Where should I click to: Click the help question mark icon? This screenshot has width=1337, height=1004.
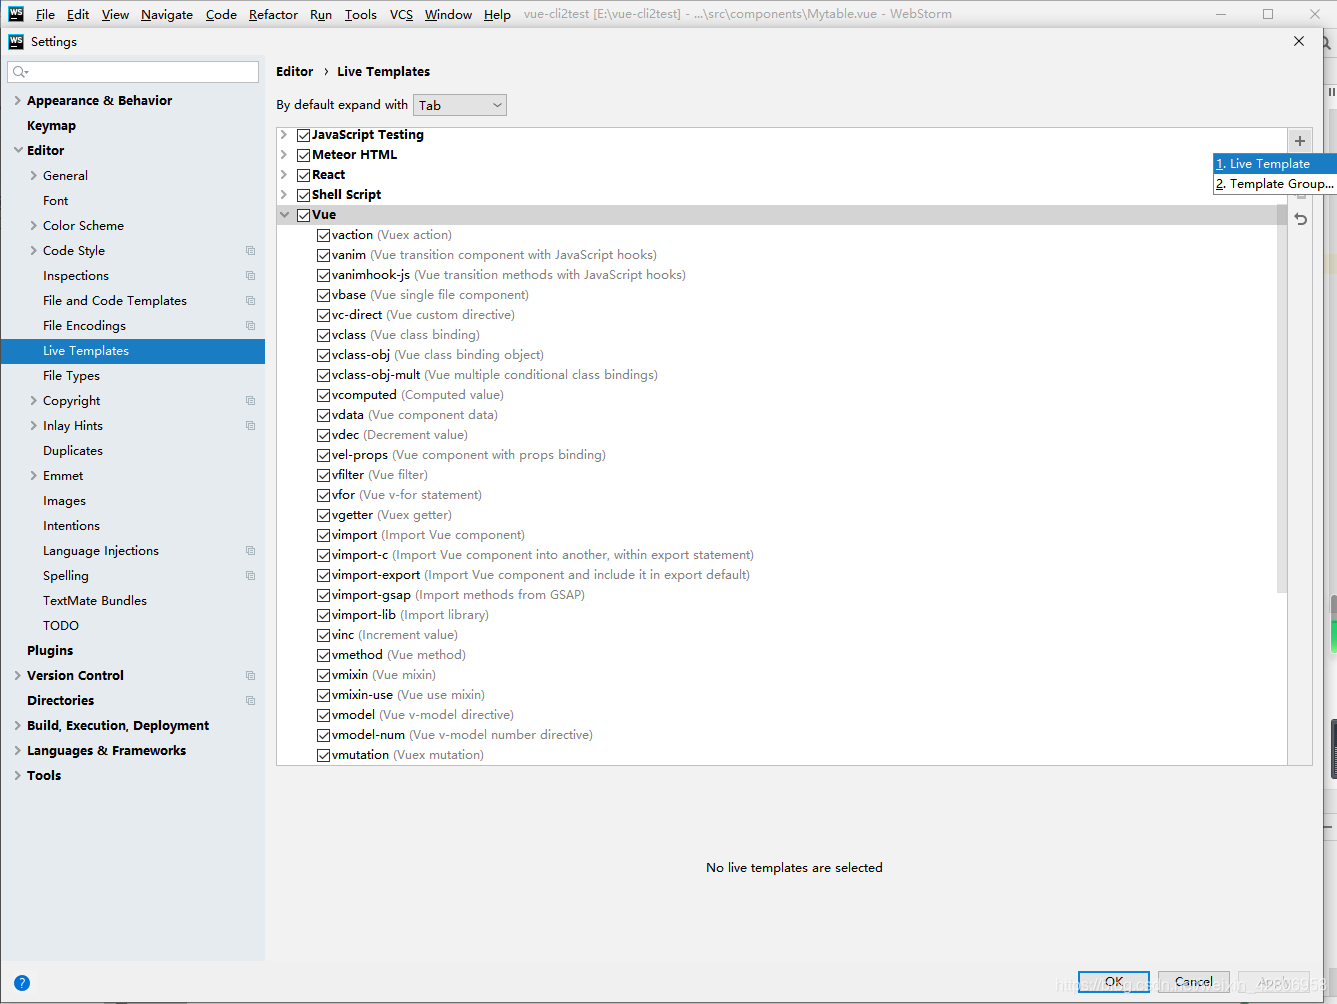22,983
